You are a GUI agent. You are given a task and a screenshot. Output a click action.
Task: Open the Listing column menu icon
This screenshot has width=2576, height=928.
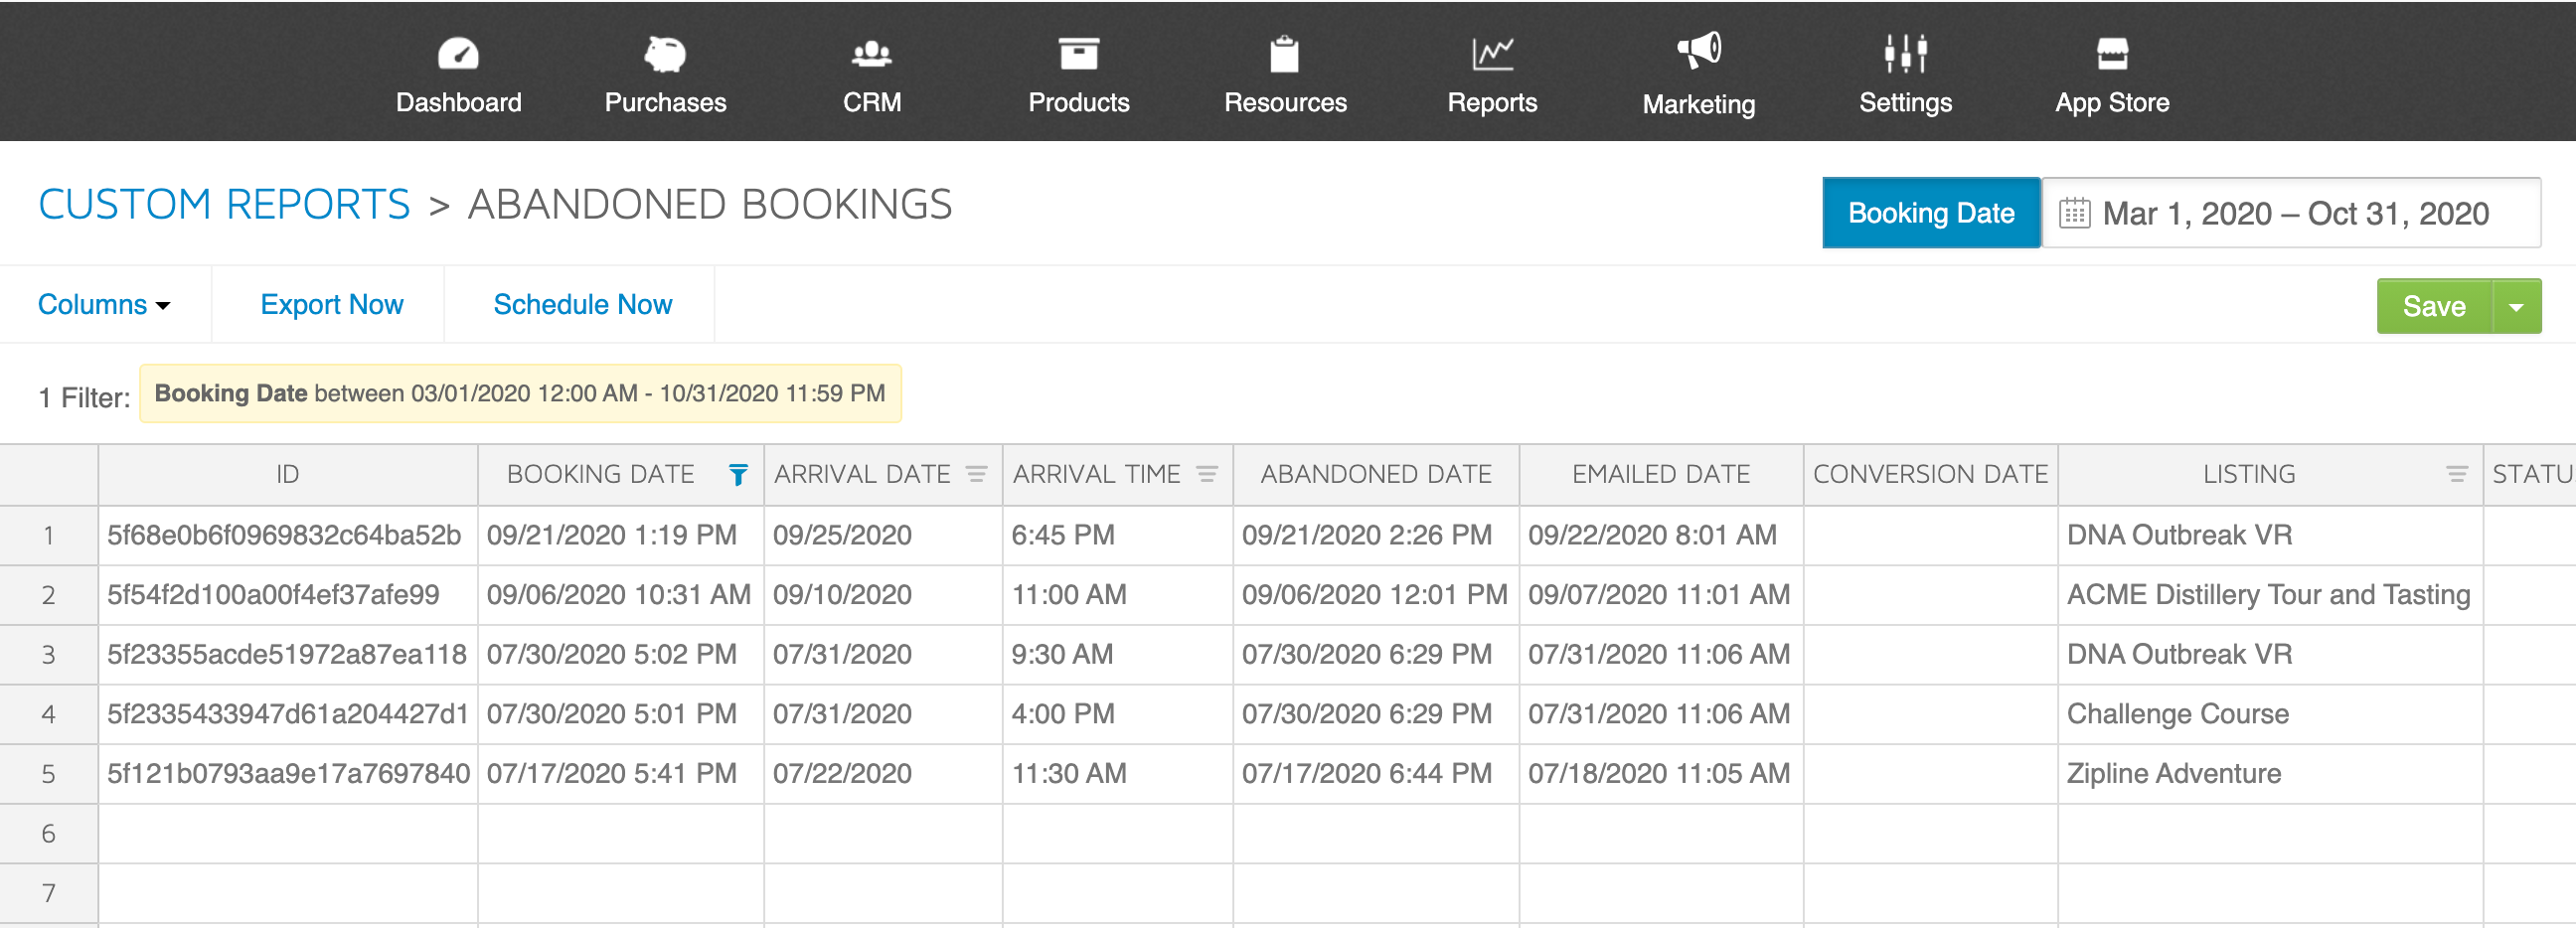point(2456,474)
